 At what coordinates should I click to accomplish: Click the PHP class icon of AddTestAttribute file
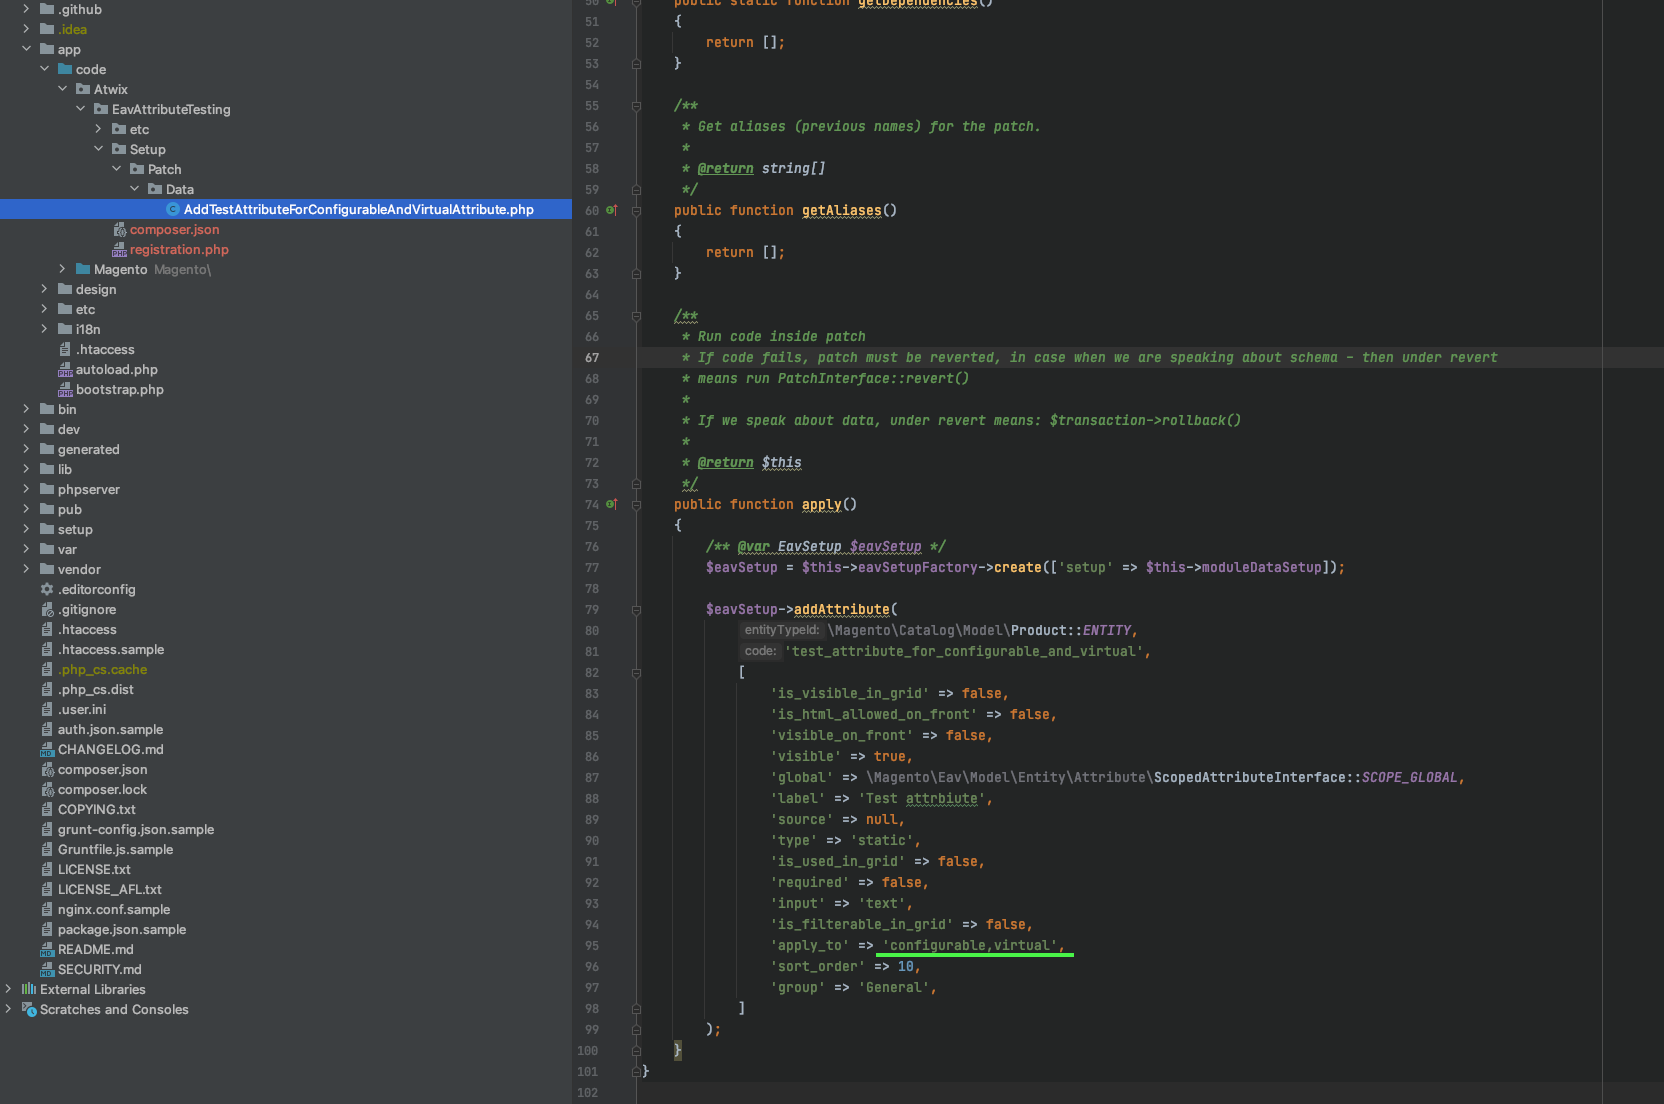173,209
